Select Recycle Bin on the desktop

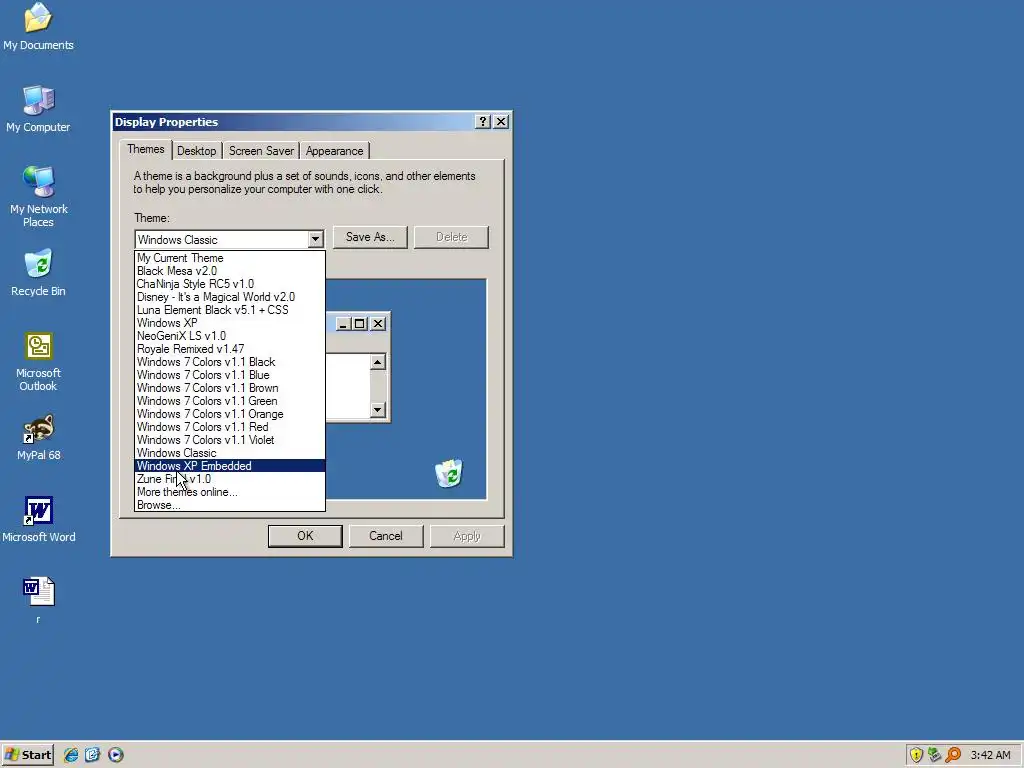(38, 272)
